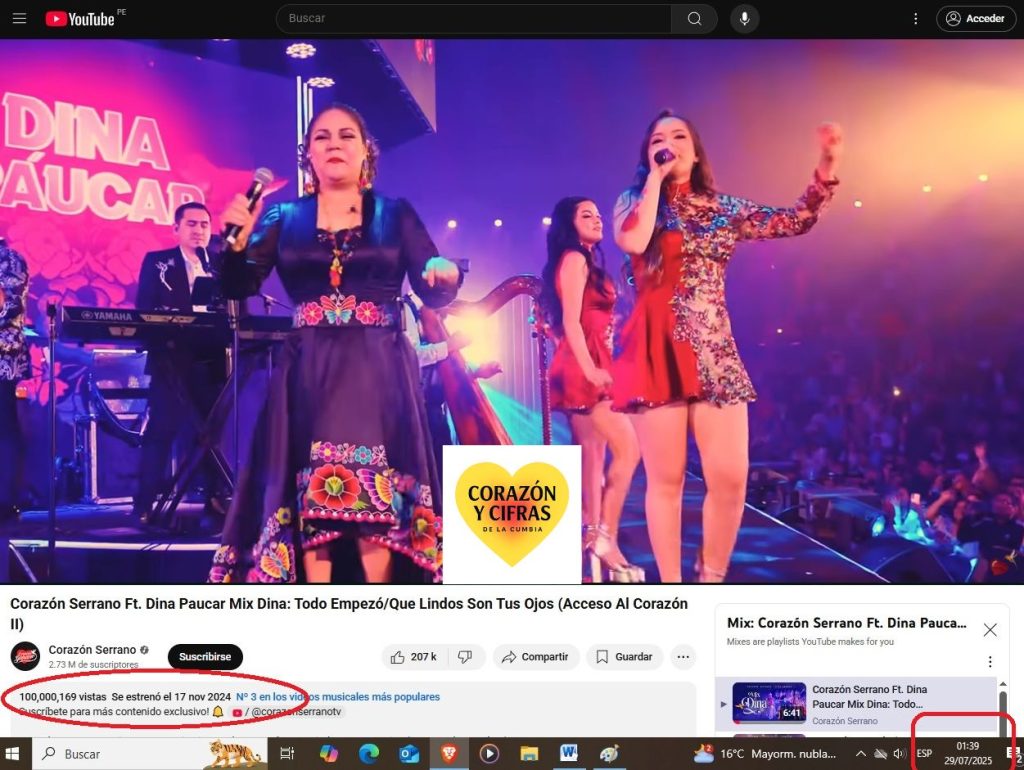Click the Acceder sign-in button

click(x=976, y=19)
